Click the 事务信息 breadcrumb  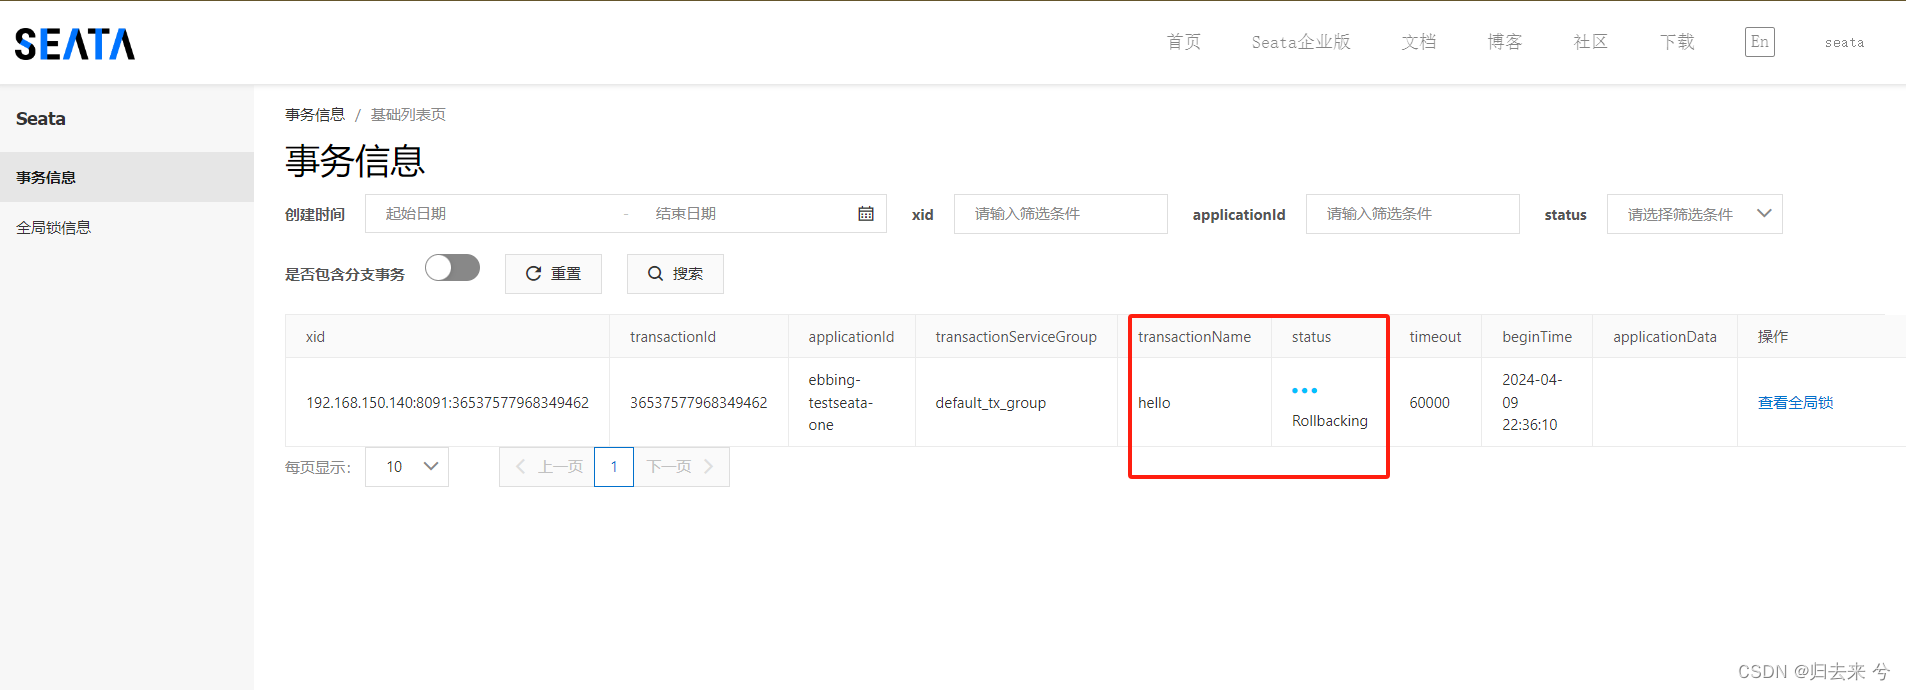pos(315,115)
